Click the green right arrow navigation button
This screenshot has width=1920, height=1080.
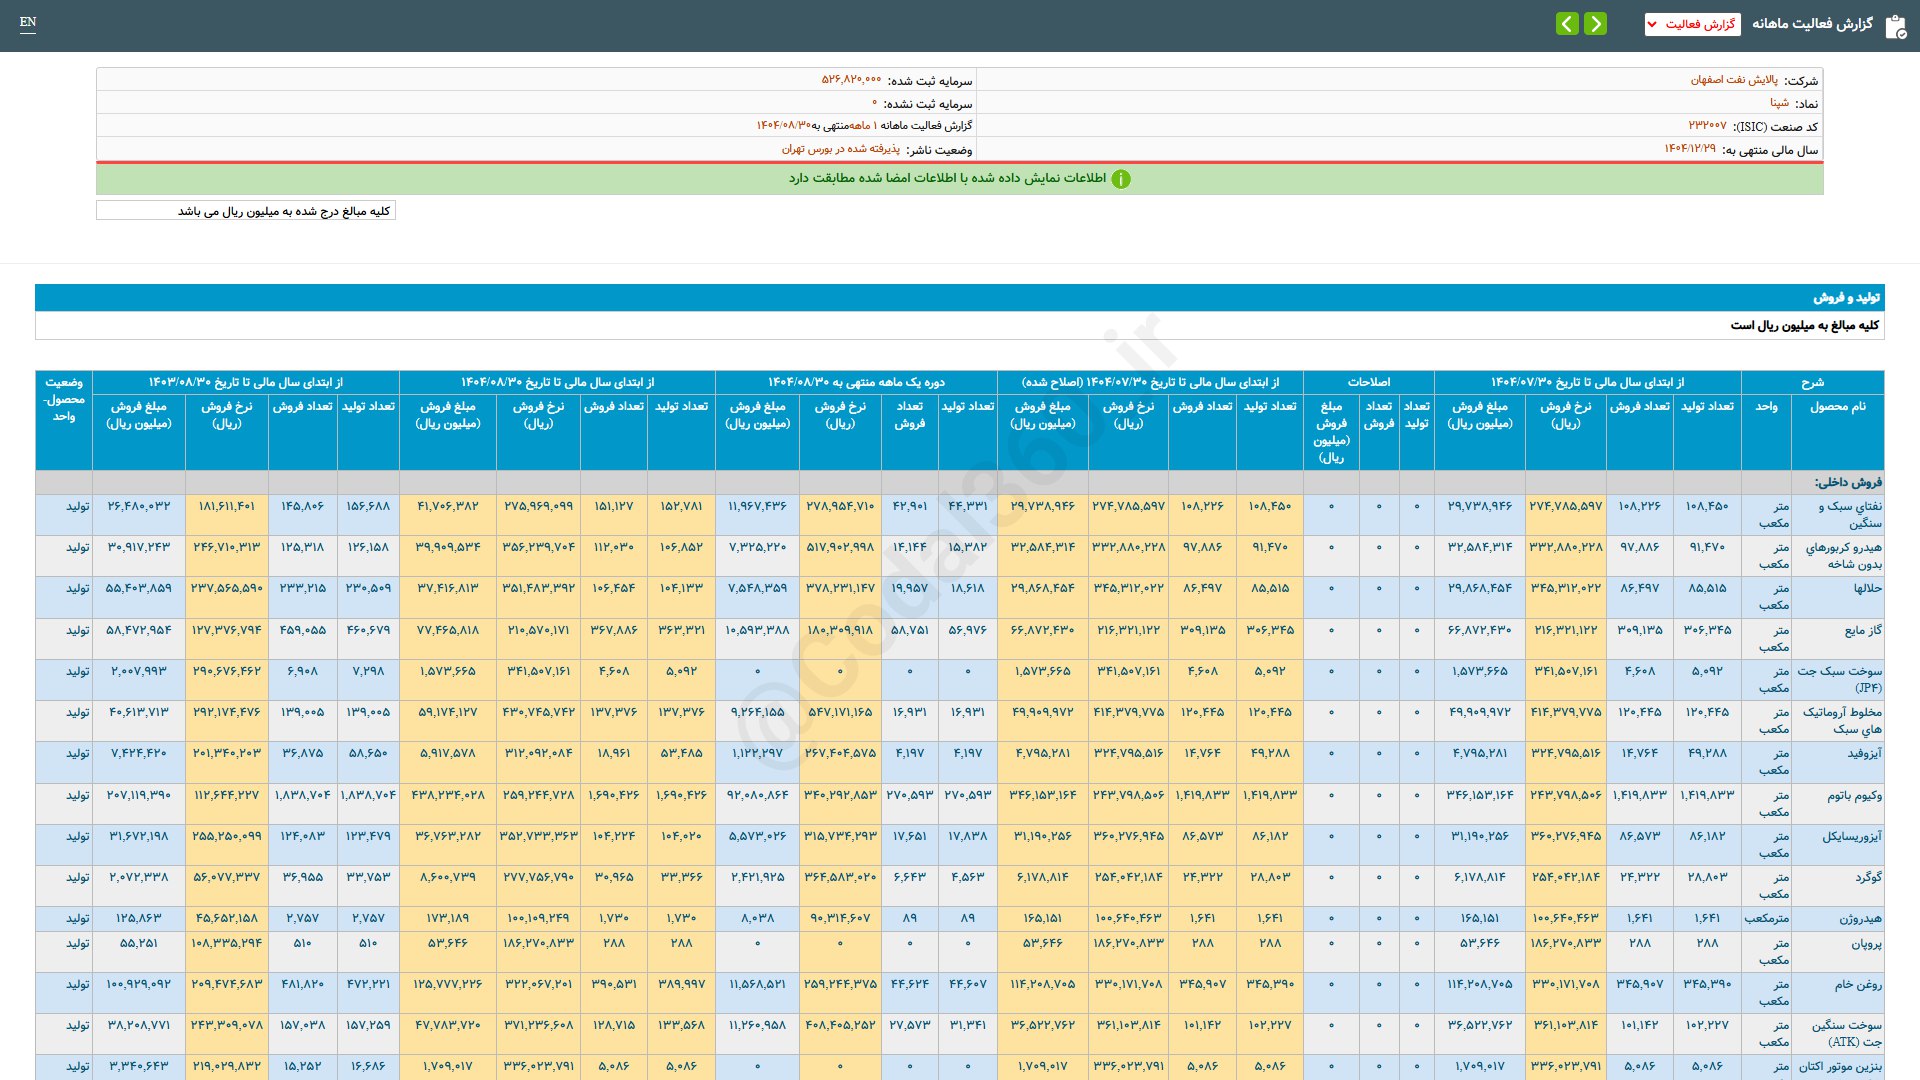(x=1596, y=24)
